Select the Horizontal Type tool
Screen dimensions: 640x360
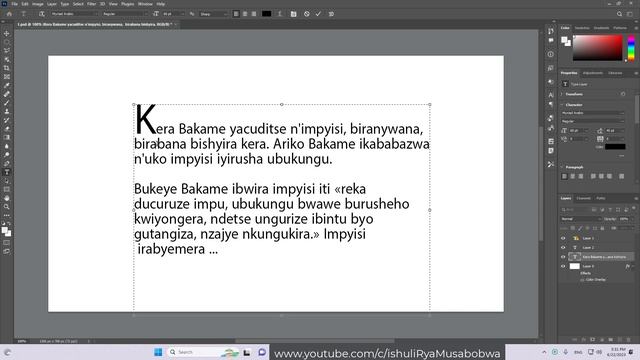point(7,172)
